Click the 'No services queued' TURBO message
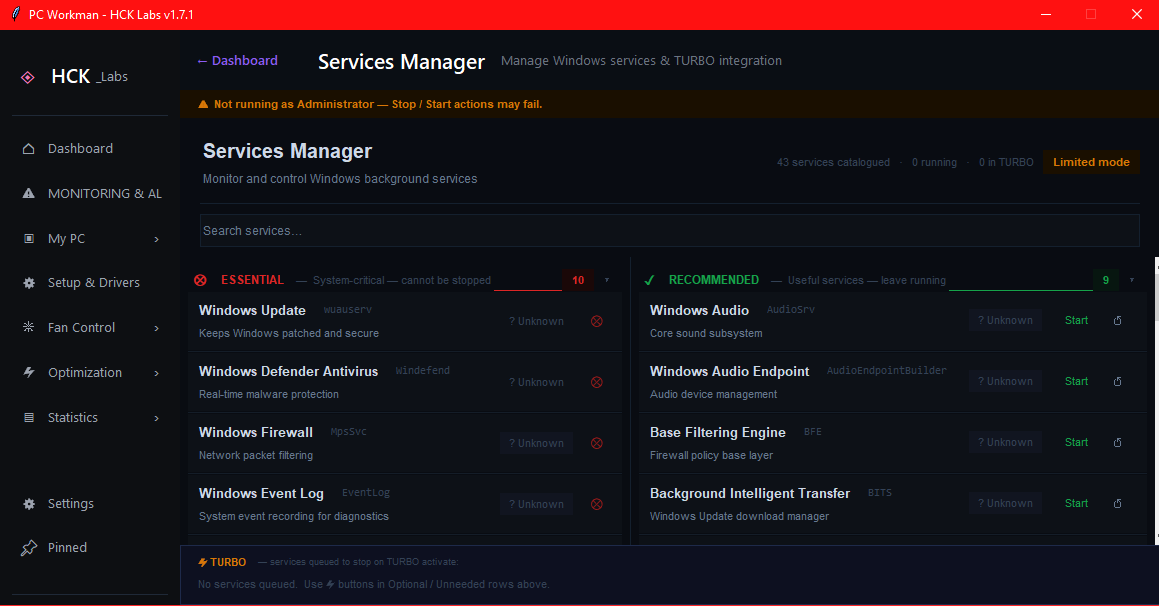 [373, 585]
